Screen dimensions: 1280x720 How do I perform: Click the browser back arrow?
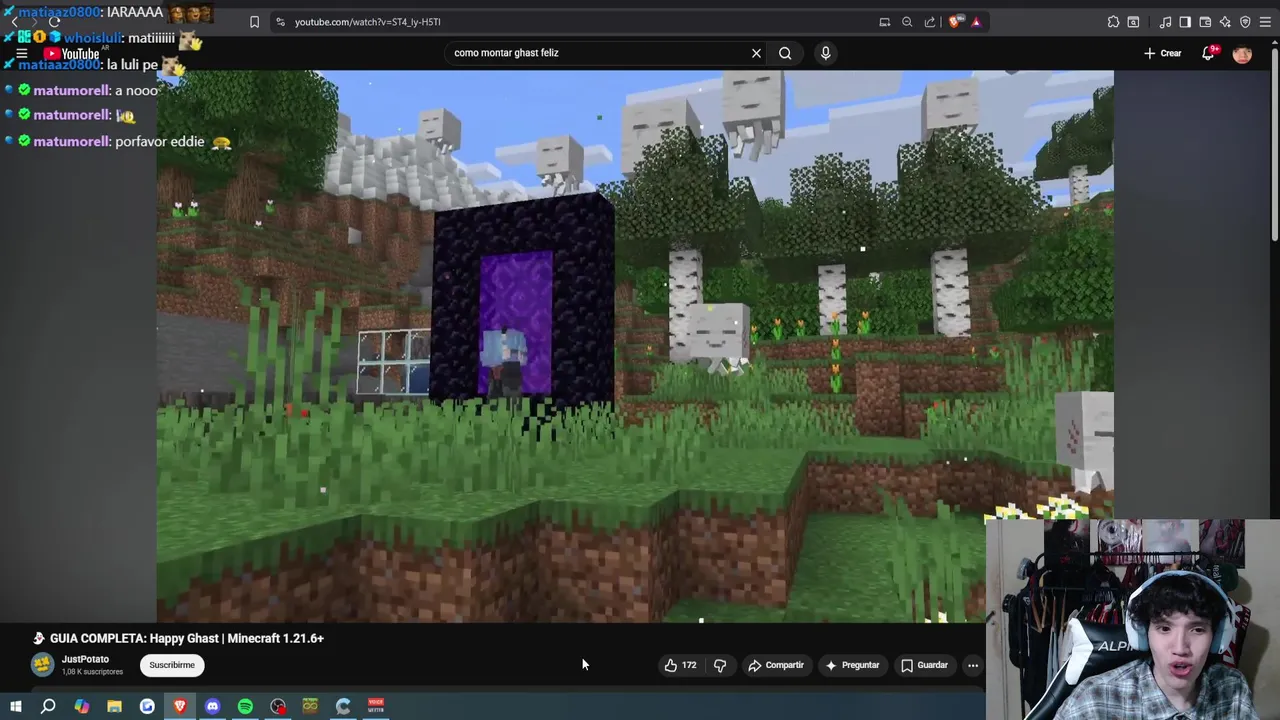[14, 21]
